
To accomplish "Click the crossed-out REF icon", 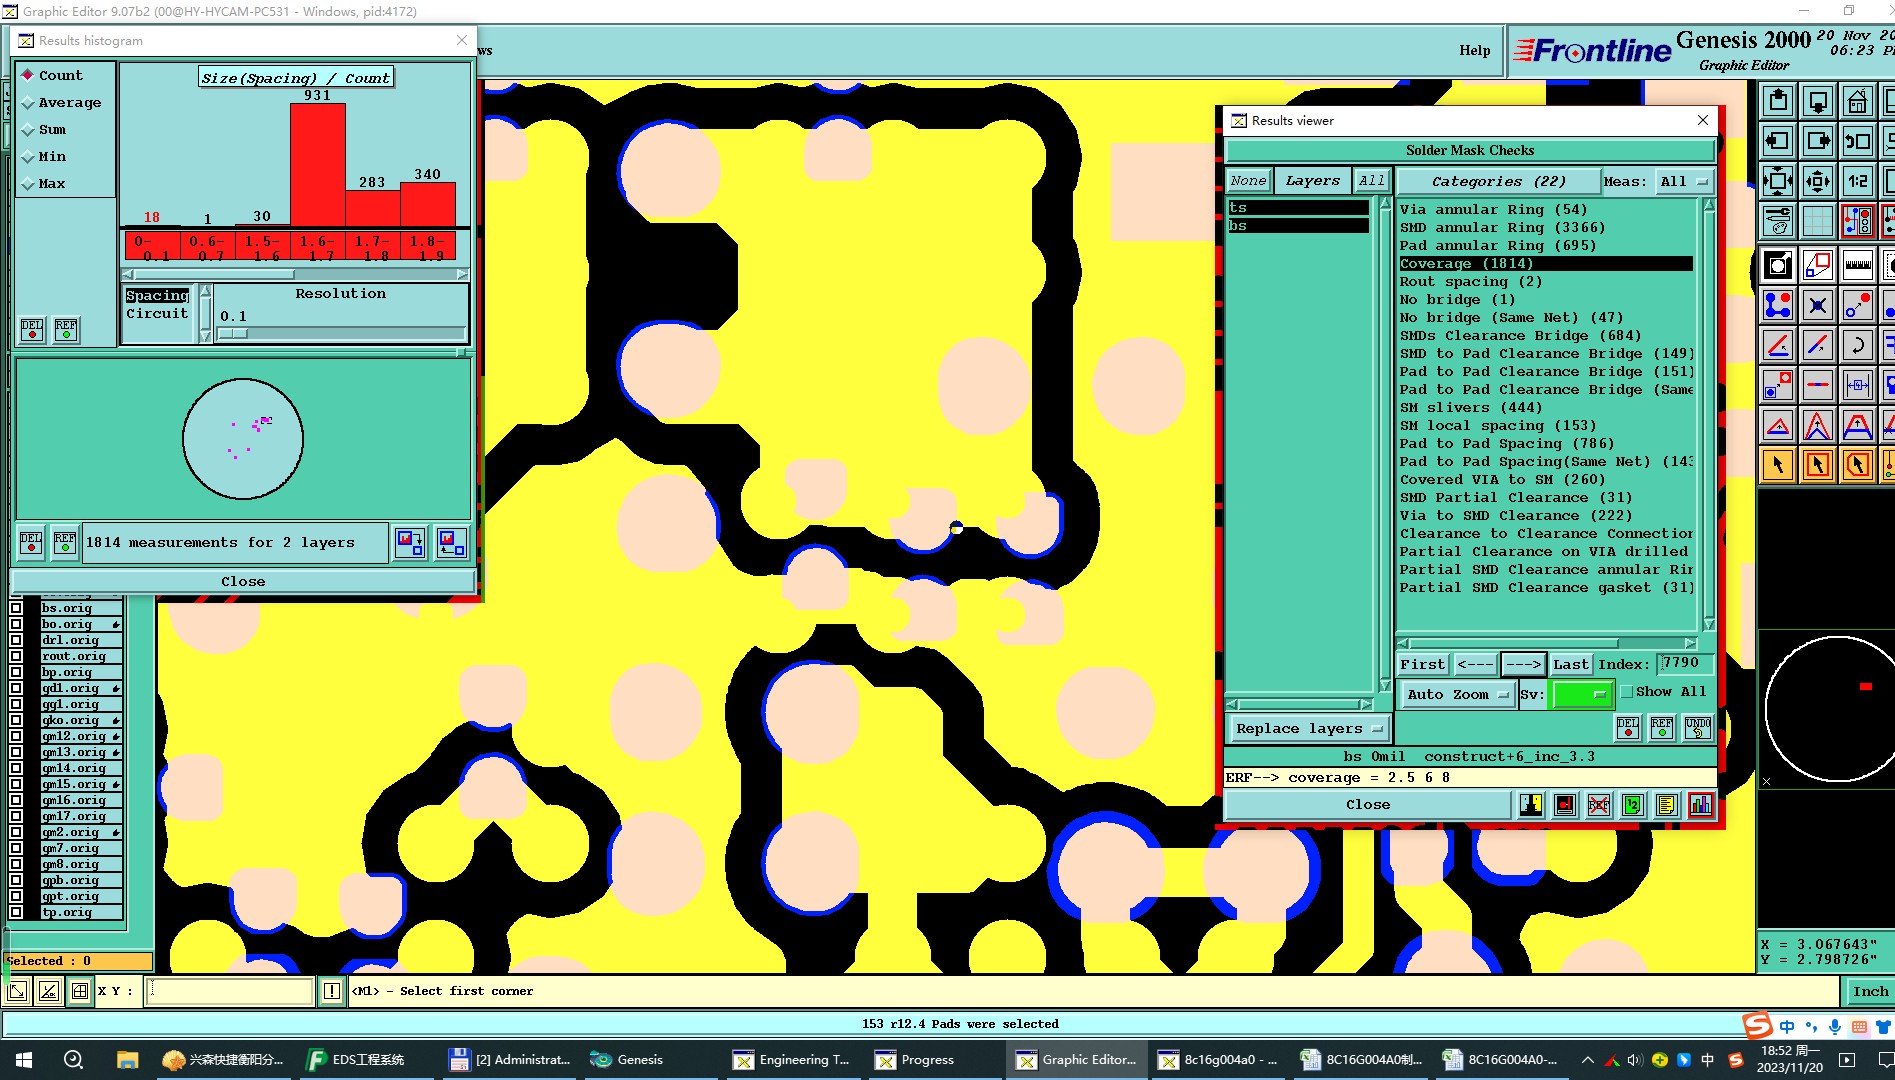I will pos(1598,805).
